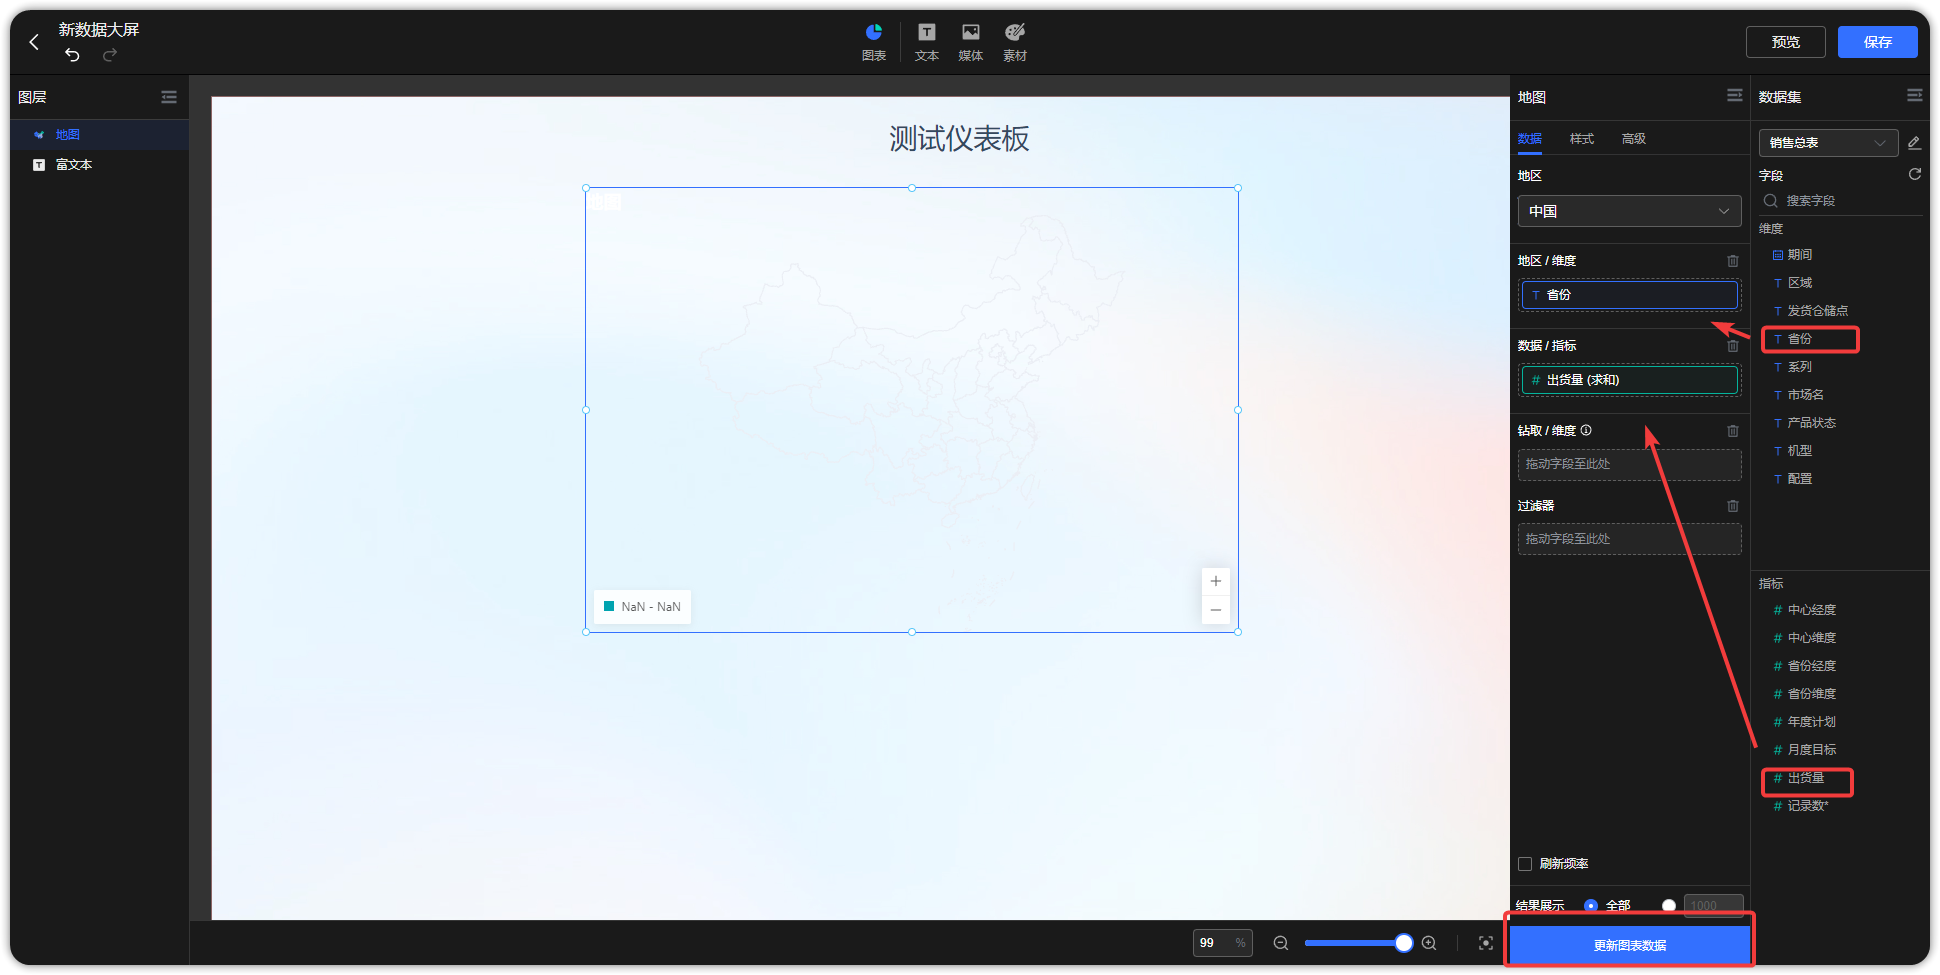
Task: Switch to the 数据 tab
Action: click(1530, 139)
